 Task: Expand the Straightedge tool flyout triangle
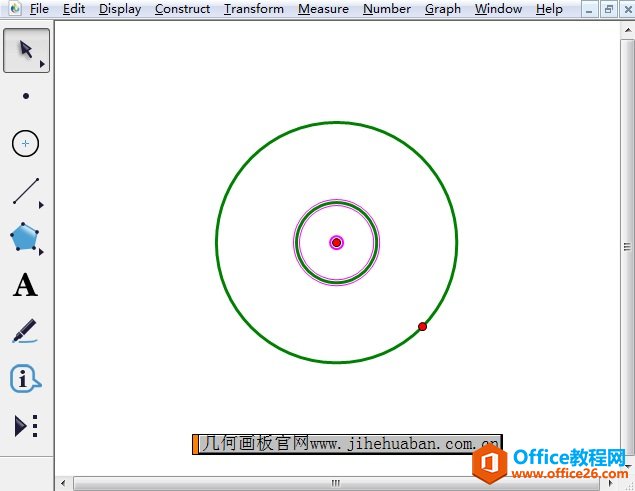(41, 205)
